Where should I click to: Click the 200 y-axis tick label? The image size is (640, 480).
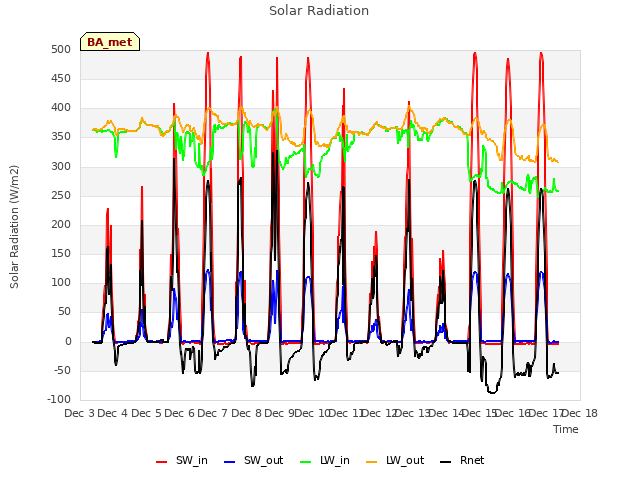(61, 224)
